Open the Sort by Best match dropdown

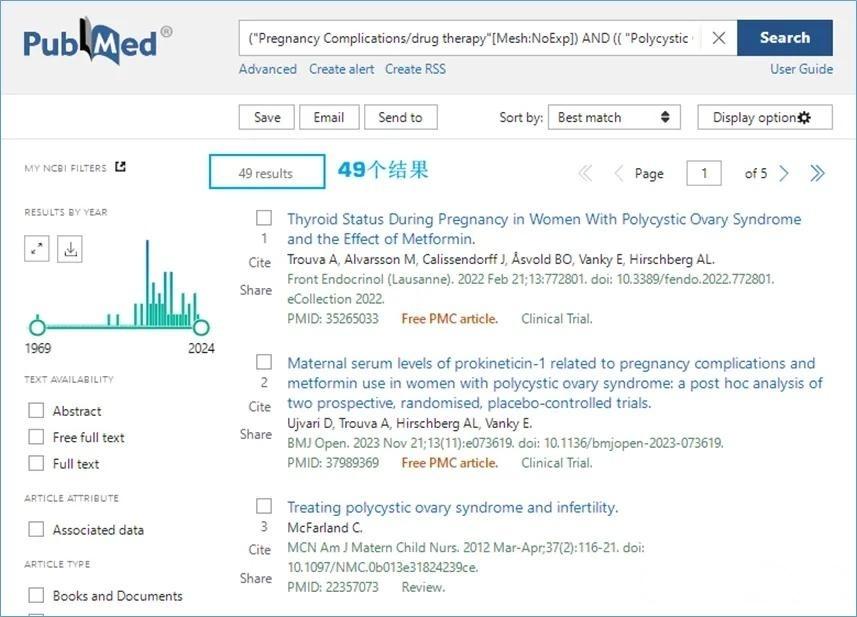coord(614,117)
